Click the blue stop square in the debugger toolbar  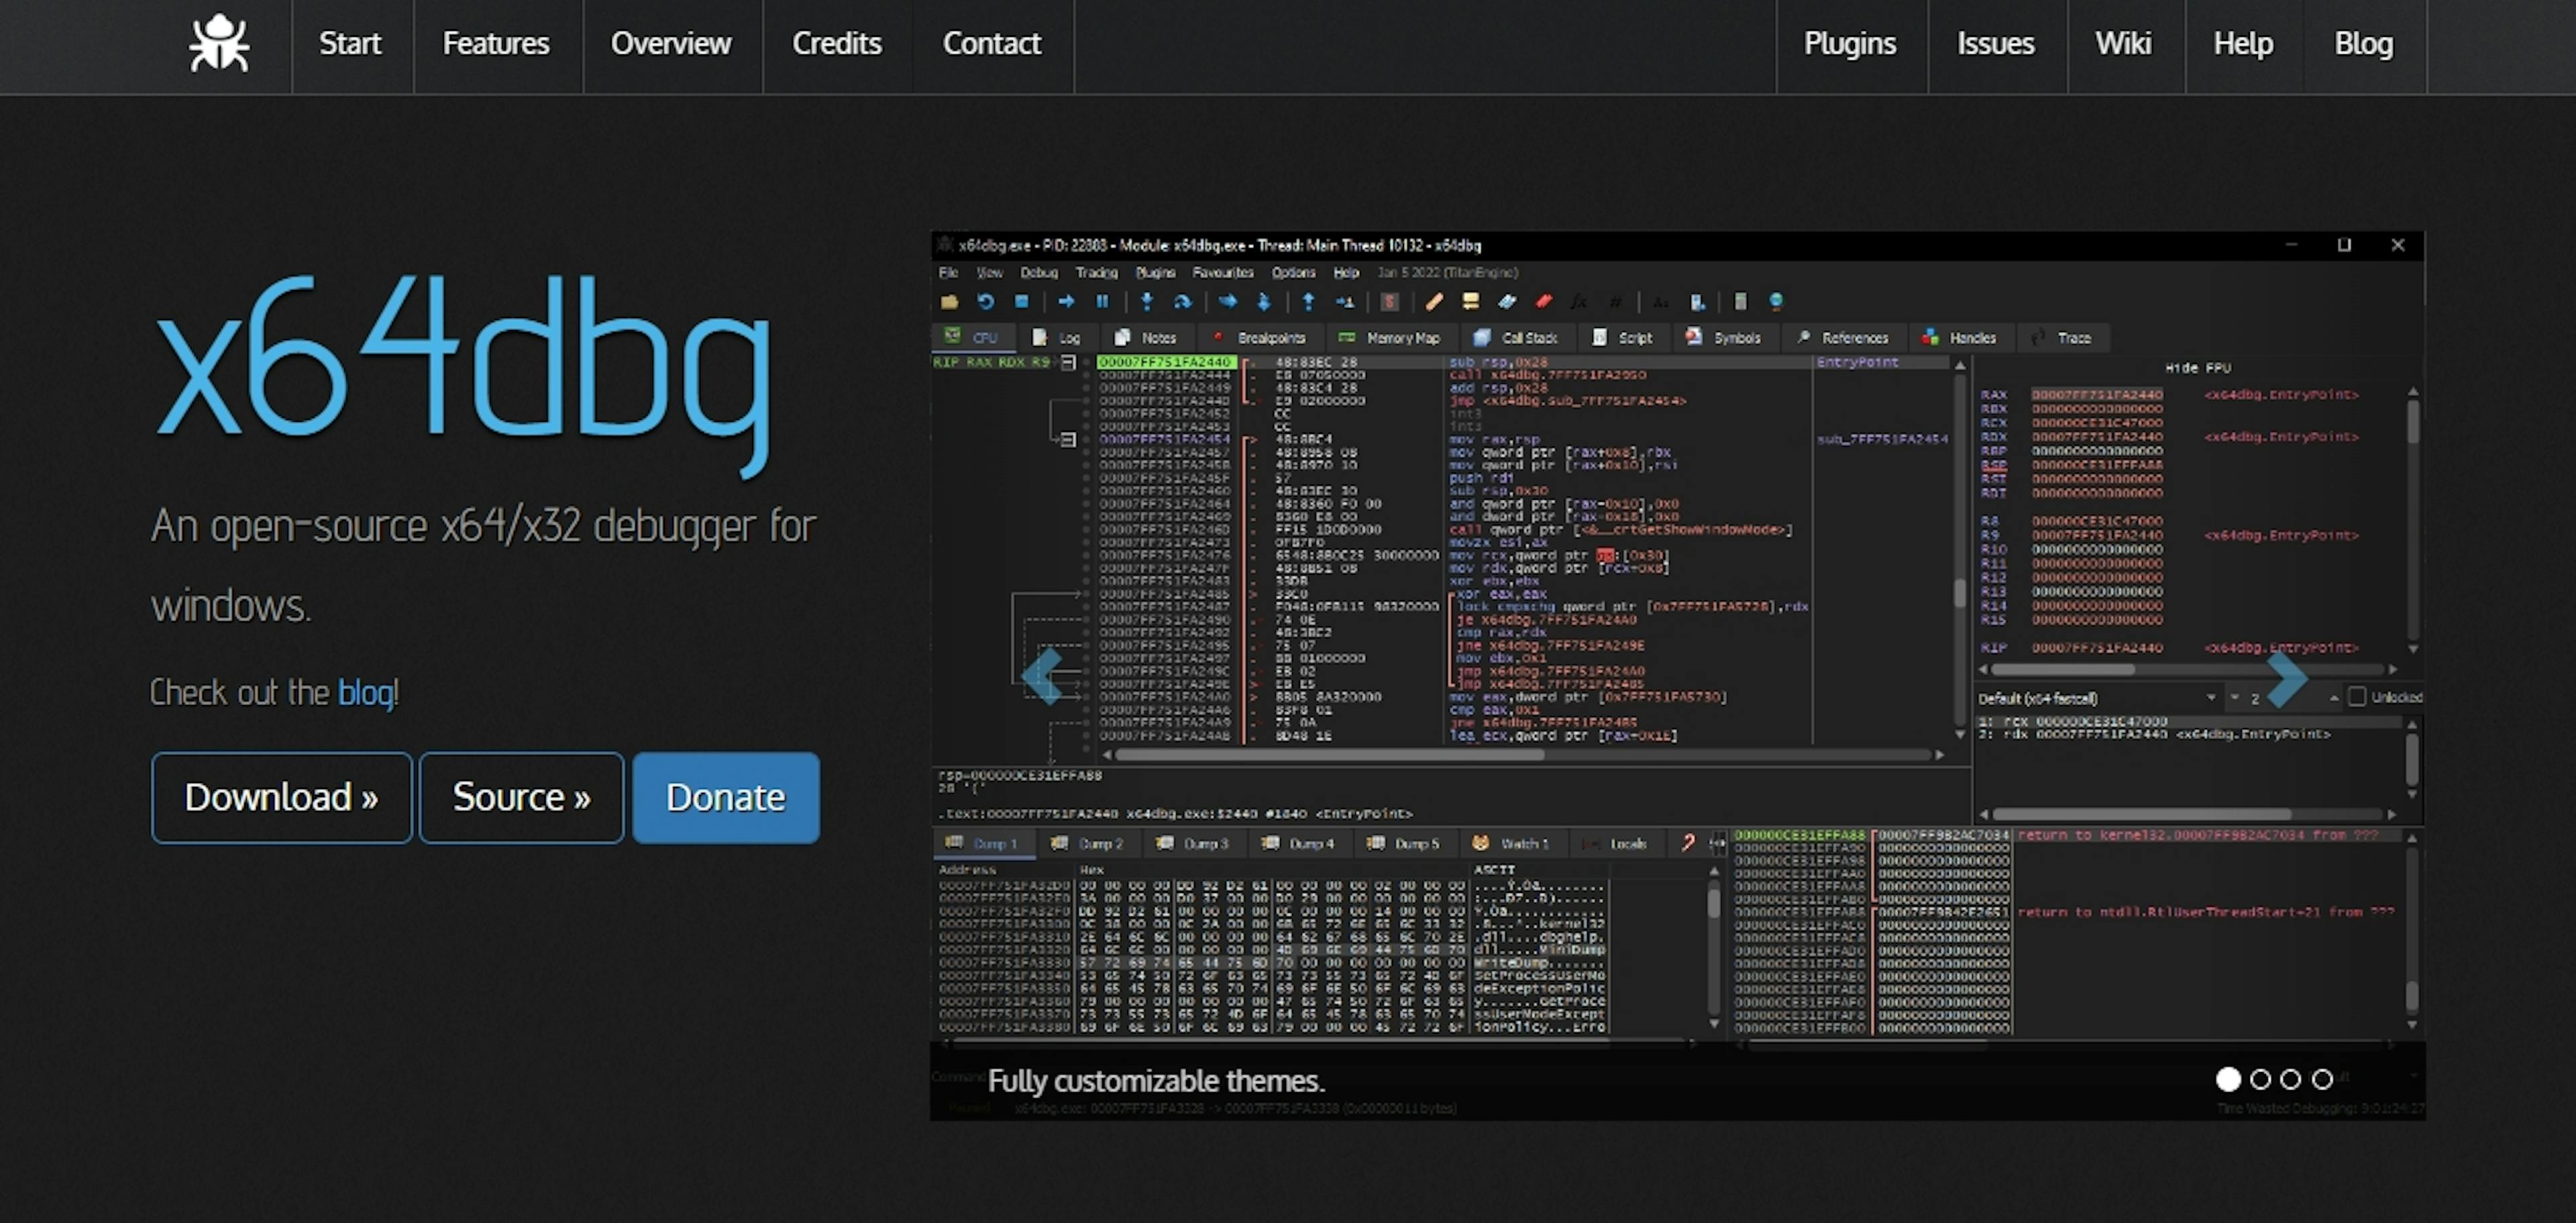(x=1021, y=301)
